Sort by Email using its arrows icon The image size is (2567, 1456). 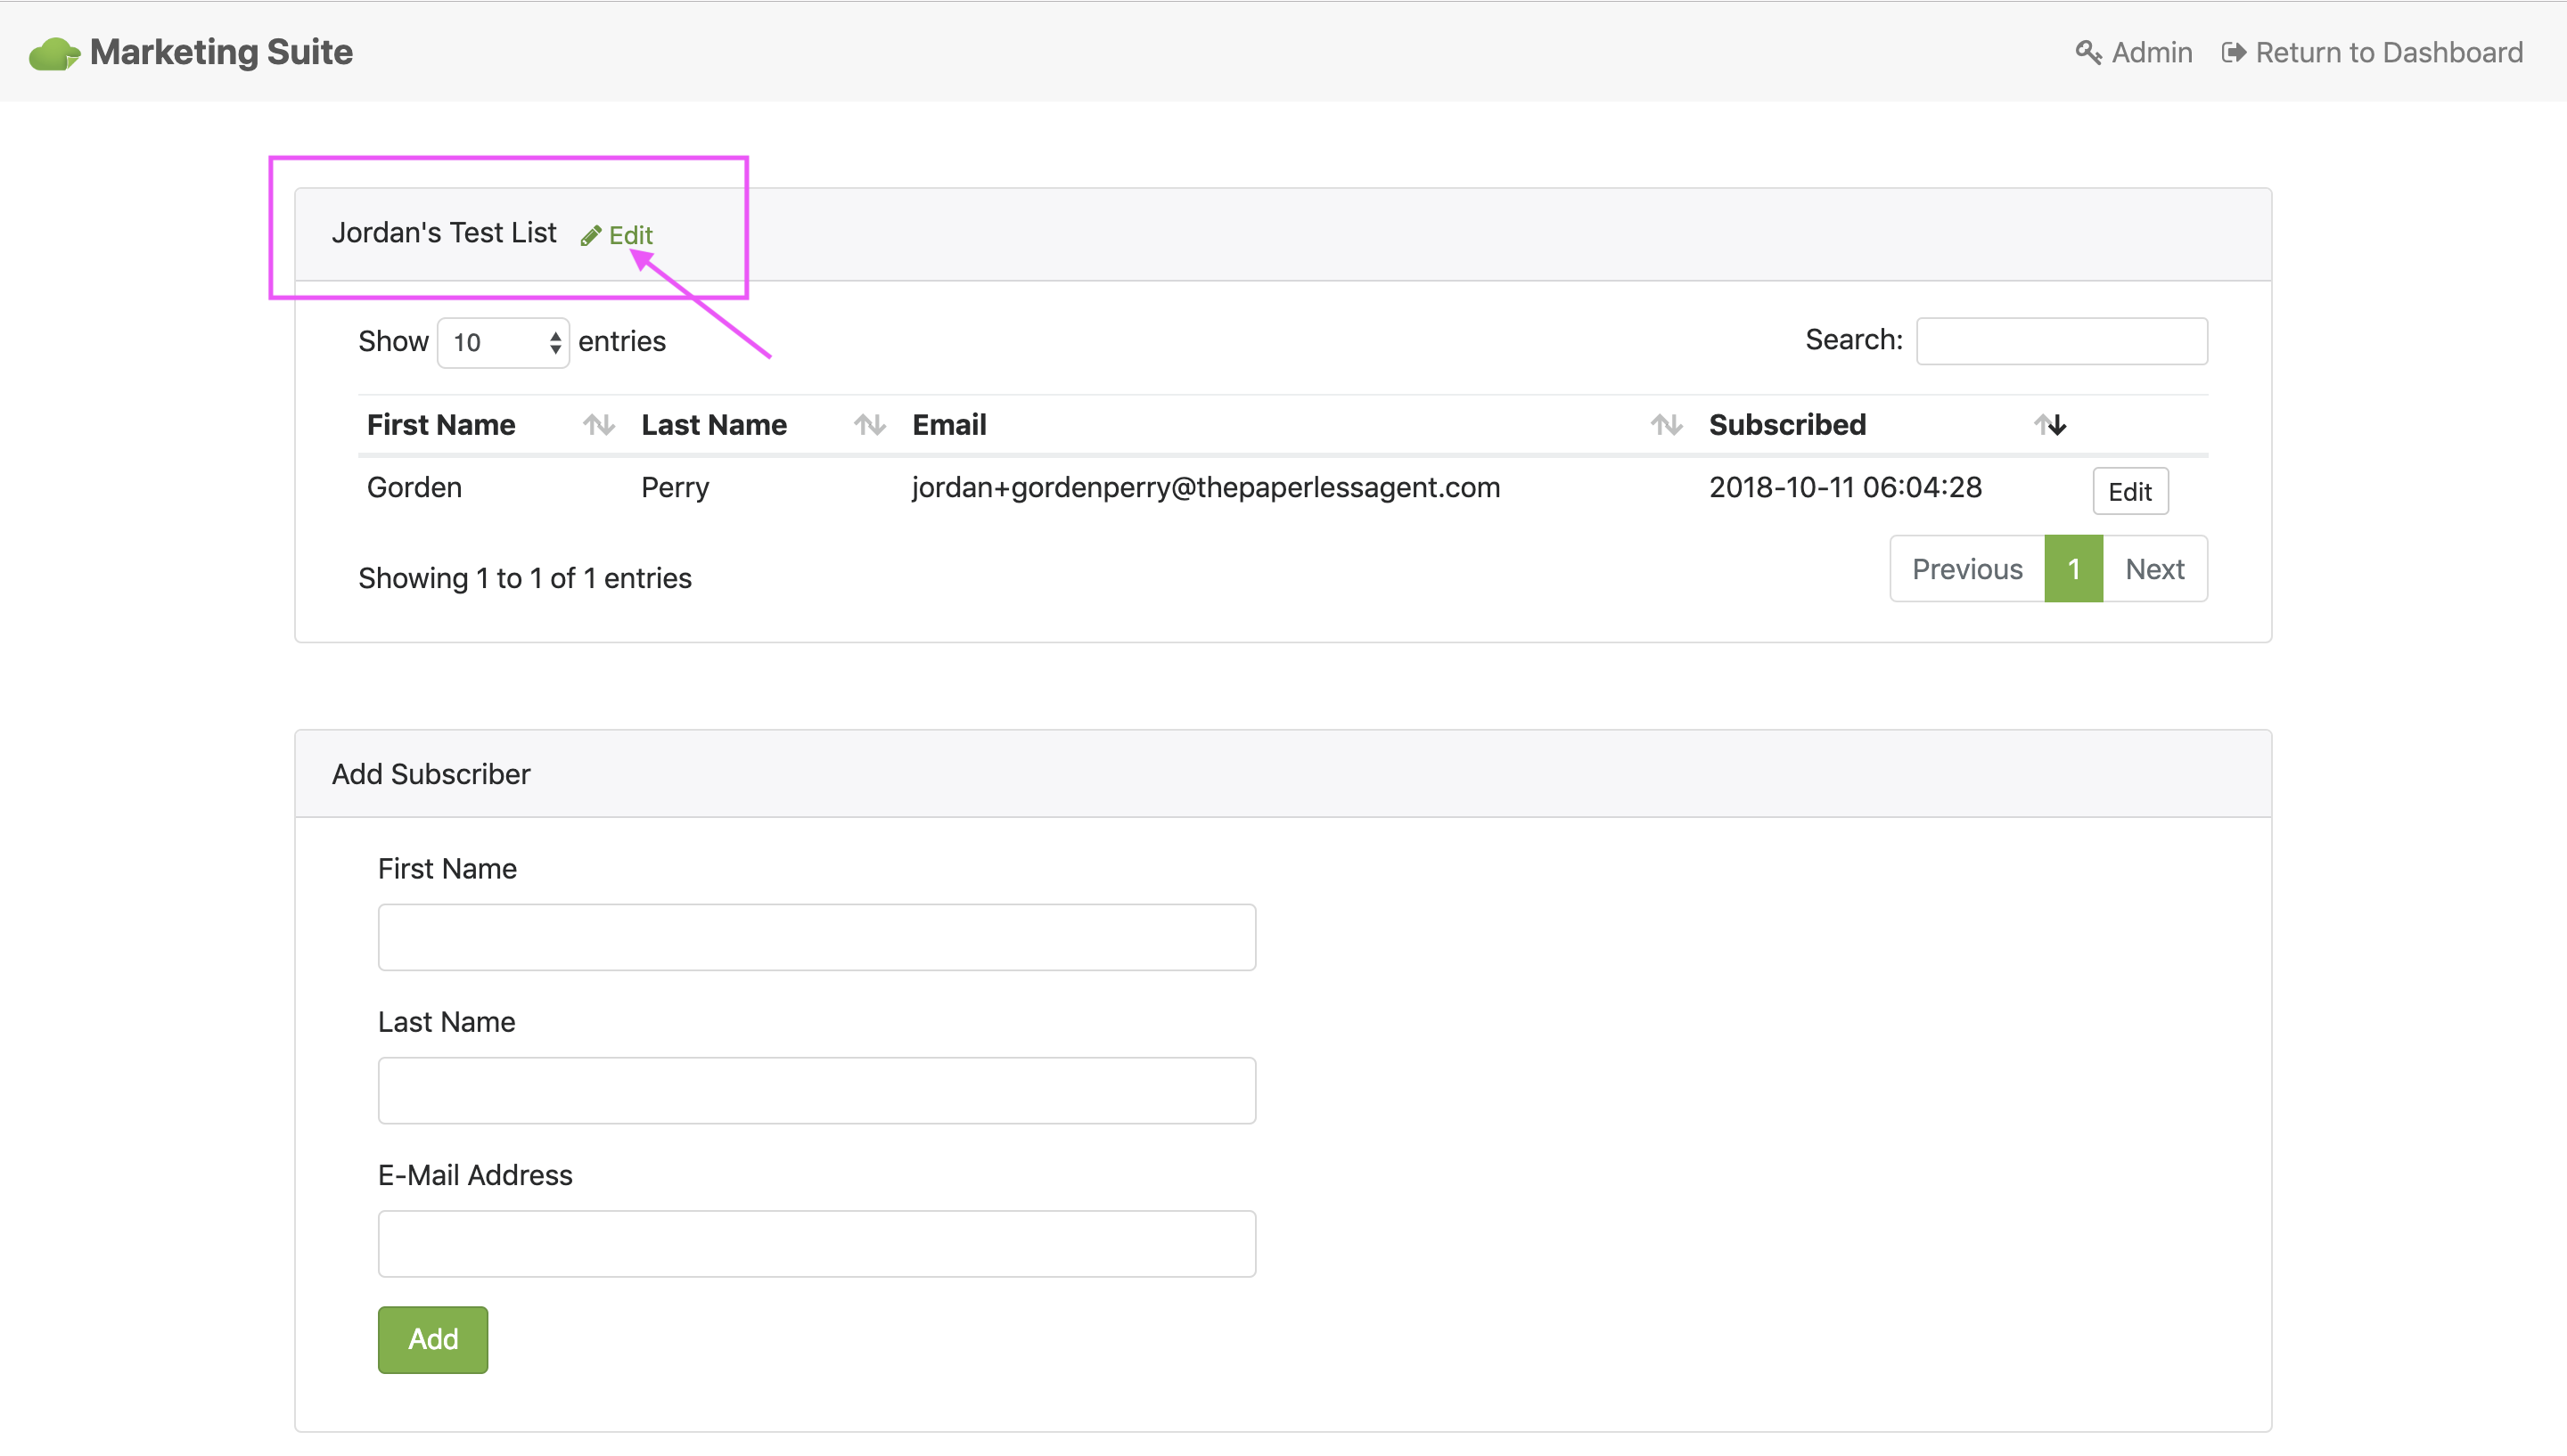[1666, 425]
